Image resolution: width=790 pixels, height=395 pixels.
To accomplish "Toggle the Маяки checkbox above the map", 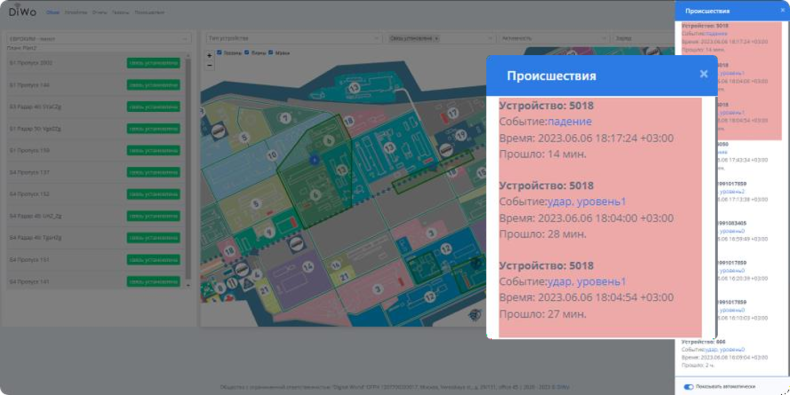I will 271,52.
